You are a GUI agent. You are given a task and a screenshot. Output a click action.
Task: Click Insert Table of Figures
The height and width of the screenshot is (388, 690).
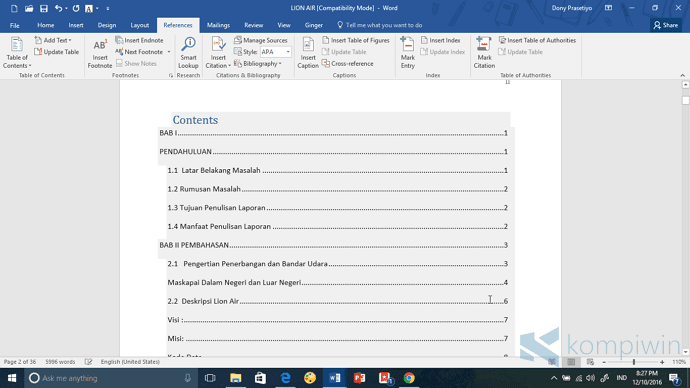pyautogui.click(x=356, y=40)
